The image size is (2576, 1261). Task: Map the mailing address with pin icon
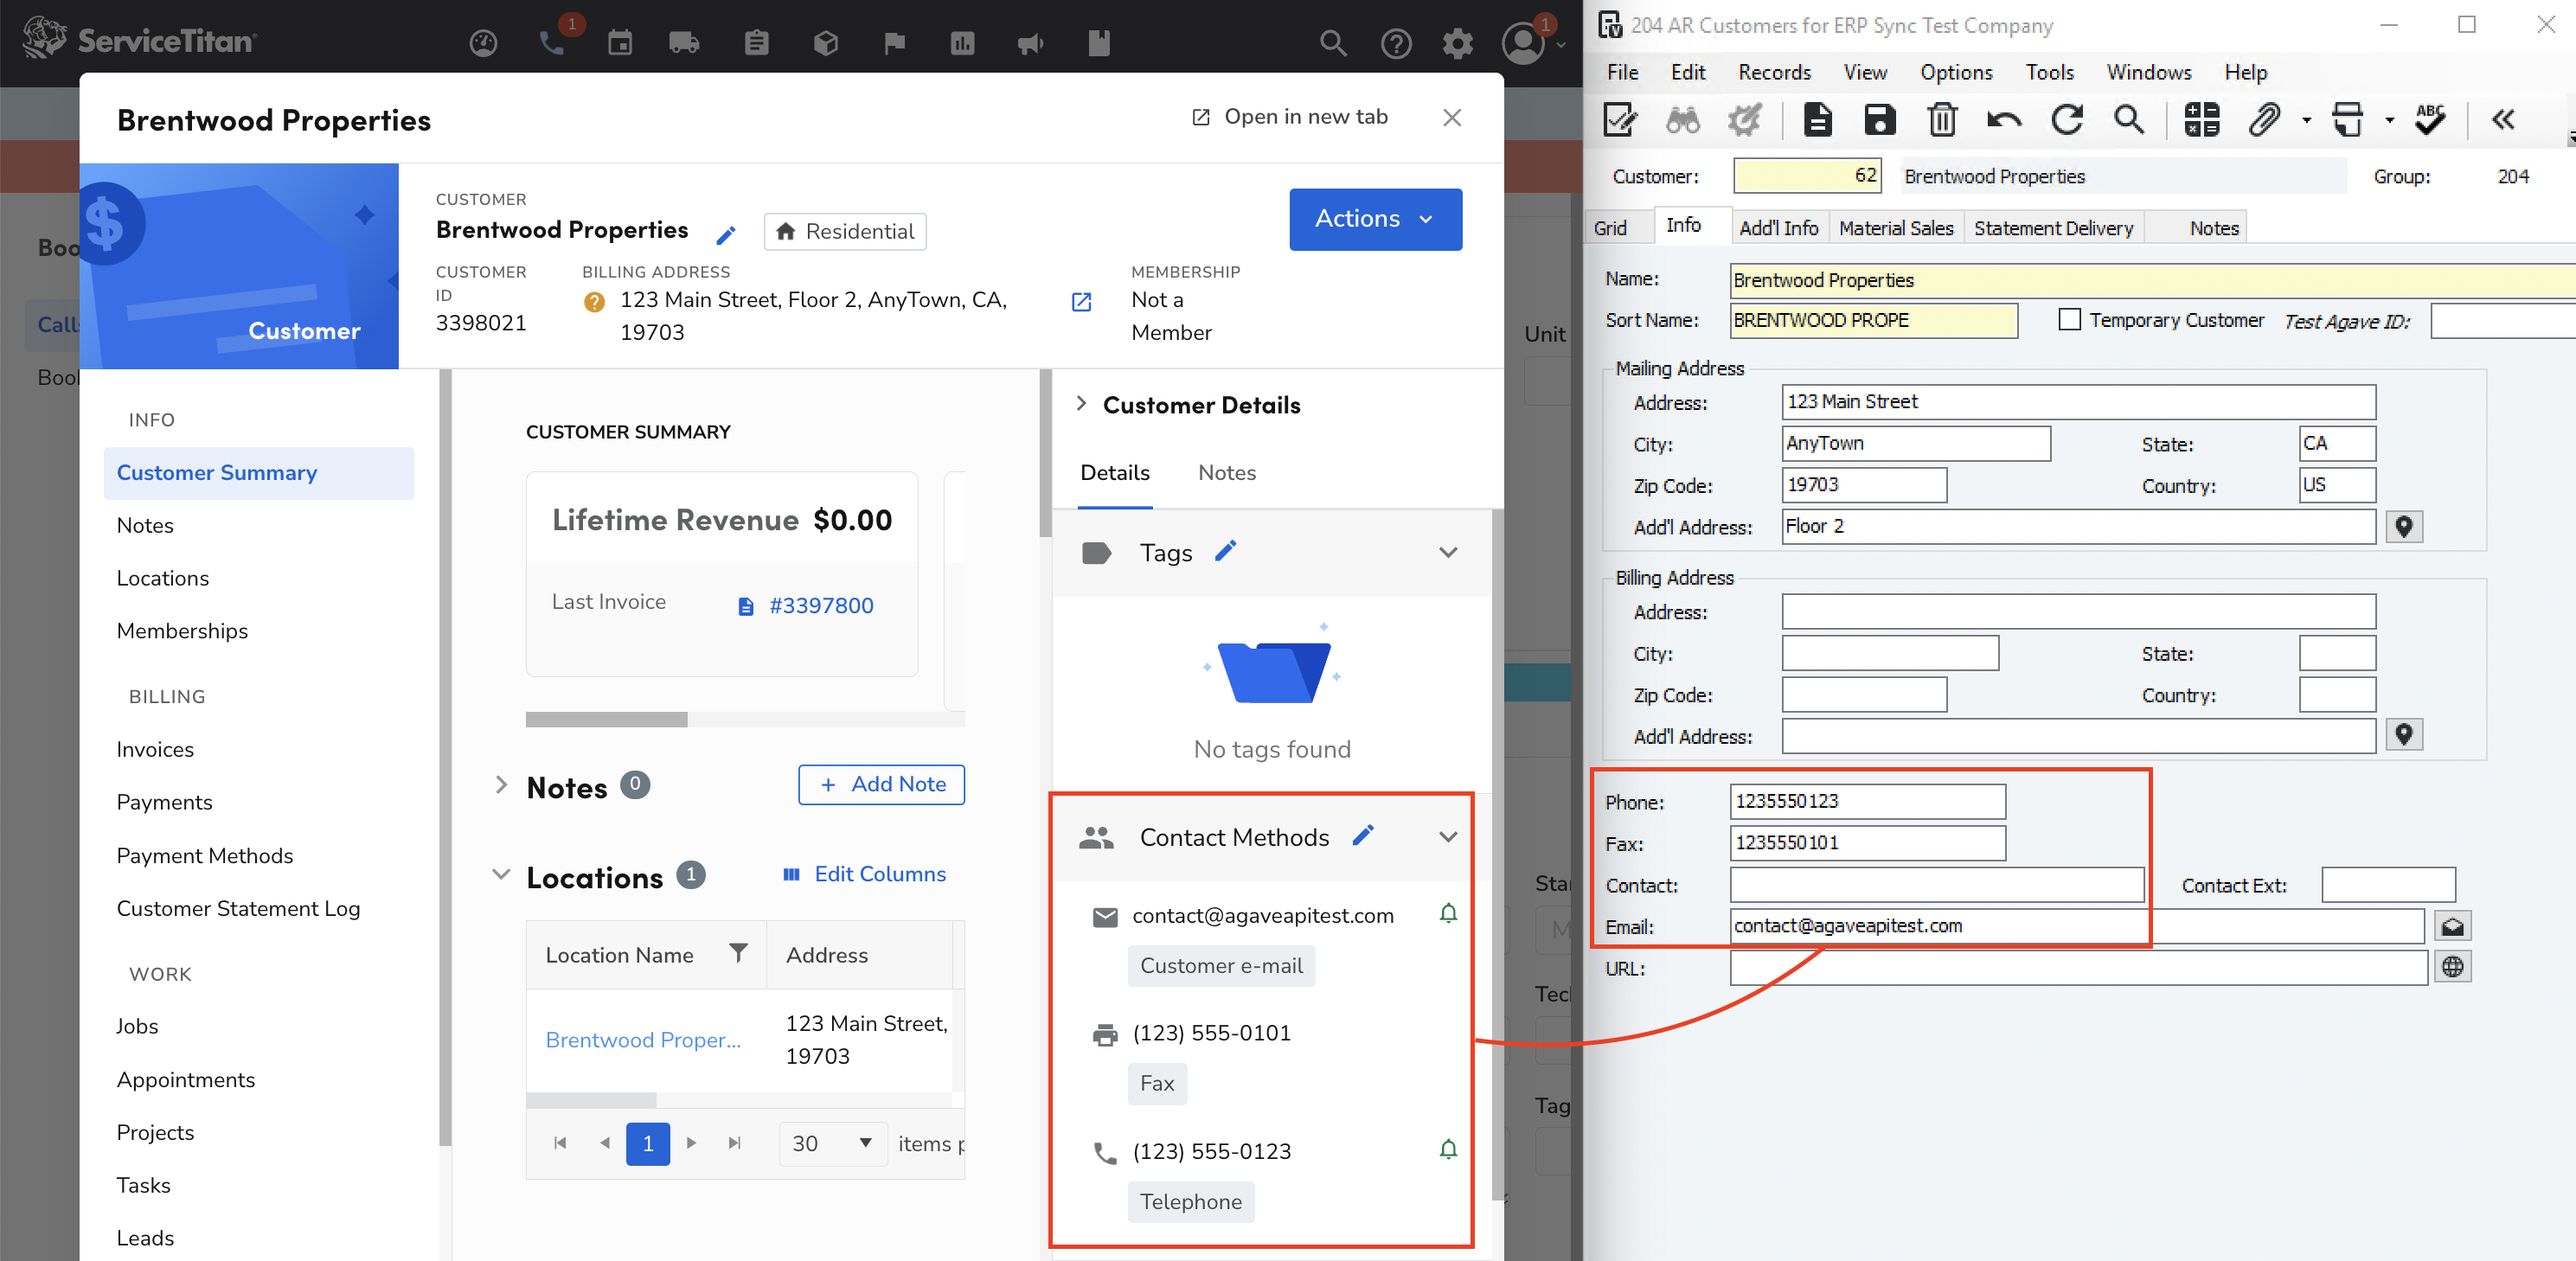pyautogui.click(x=2404, y=526)
